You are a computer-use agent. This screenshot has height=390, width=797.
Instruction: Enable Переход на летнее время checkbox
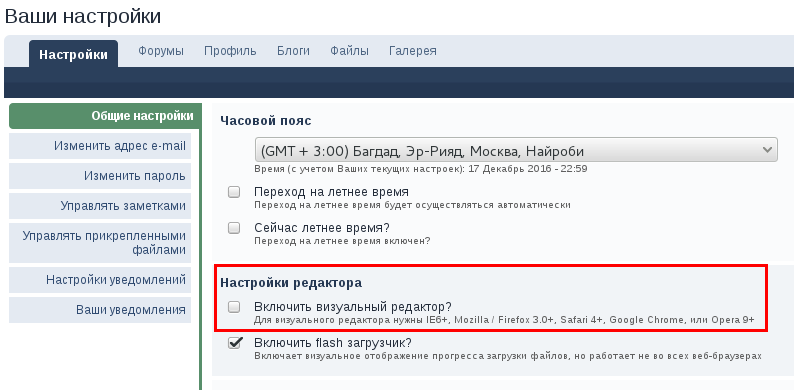pyautogui.click(x=234, y=192)
